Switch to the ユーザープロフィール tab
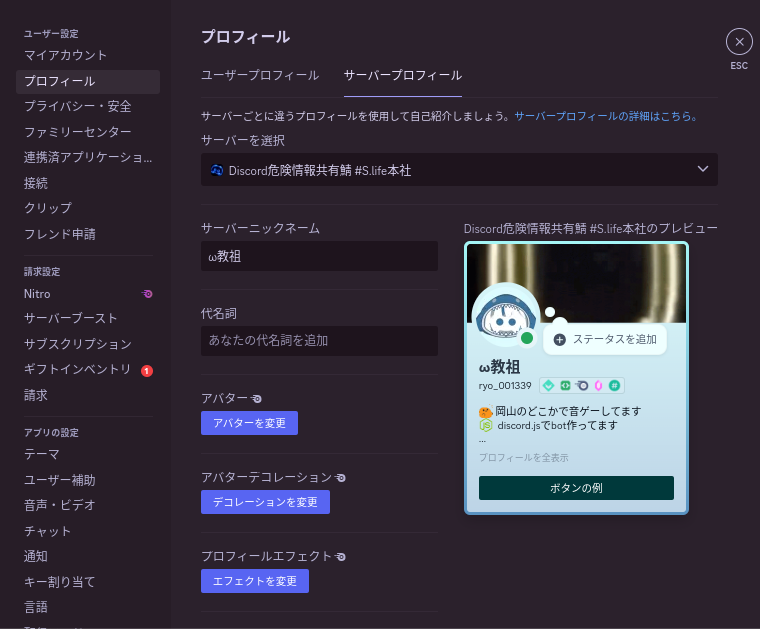This screenshot has height=629, width=760. point(260,75)
